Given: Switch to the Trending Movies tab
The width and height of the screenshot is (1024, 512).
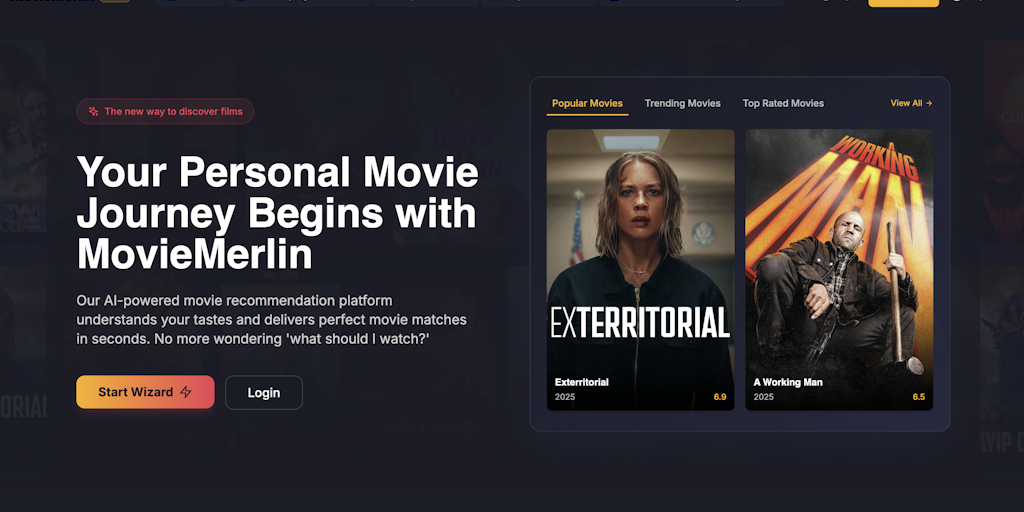Looking at the screenshot, I should click(682, 103).
